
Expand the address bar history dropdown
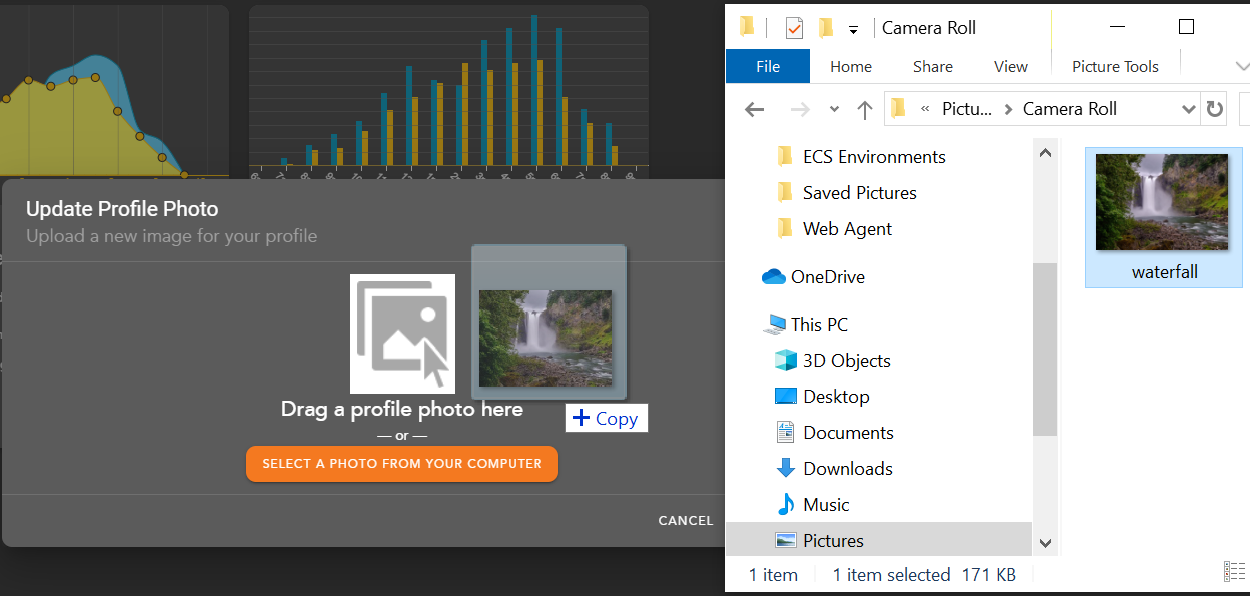pyautogui.click(x=1188, y=109)
